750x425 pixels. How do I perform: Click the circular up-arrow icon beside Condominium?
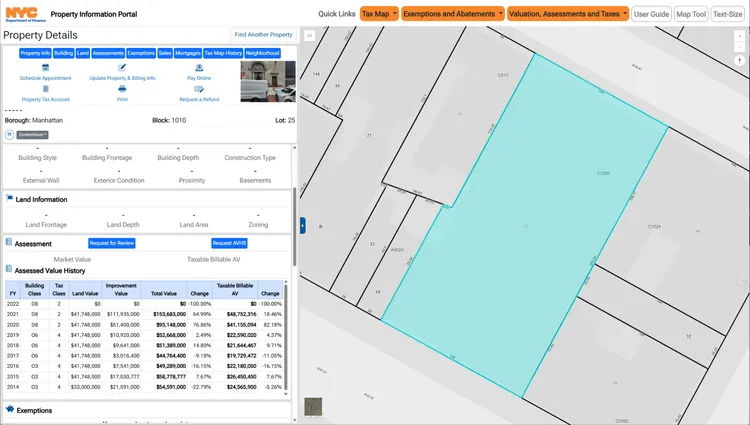tap(9, 134)
